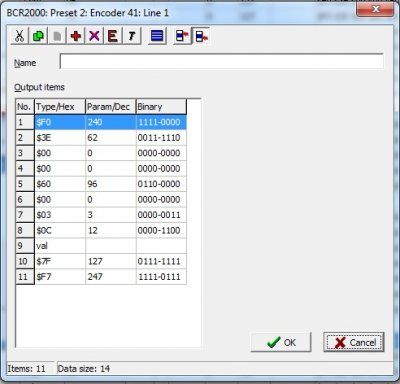Screen dimensions: 400x384
Task: Click the red plus Insert icon
Action: pyautogui.click(x=76, y=36)
